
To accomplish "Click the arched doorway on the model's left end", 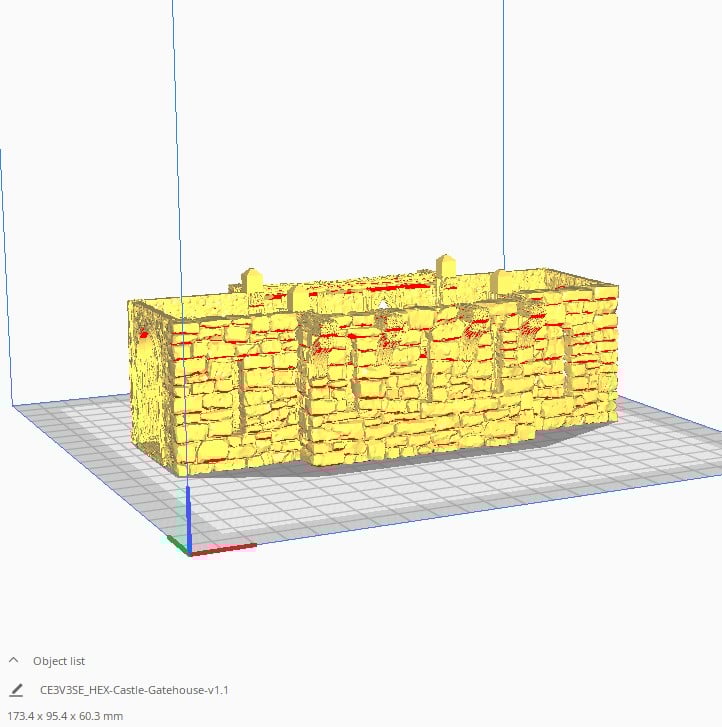I will click(x=149, y=350).
